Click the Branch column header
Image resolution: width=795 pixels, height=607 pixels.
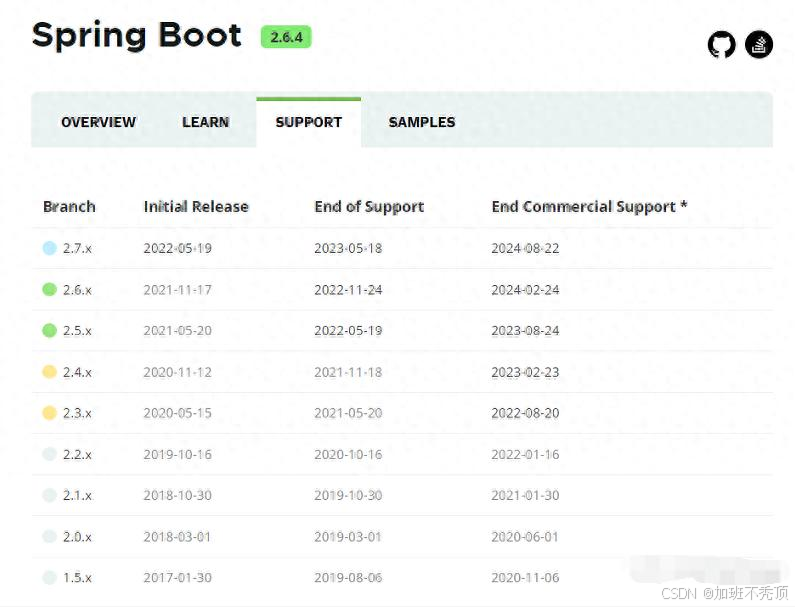(x=69, y=206)
